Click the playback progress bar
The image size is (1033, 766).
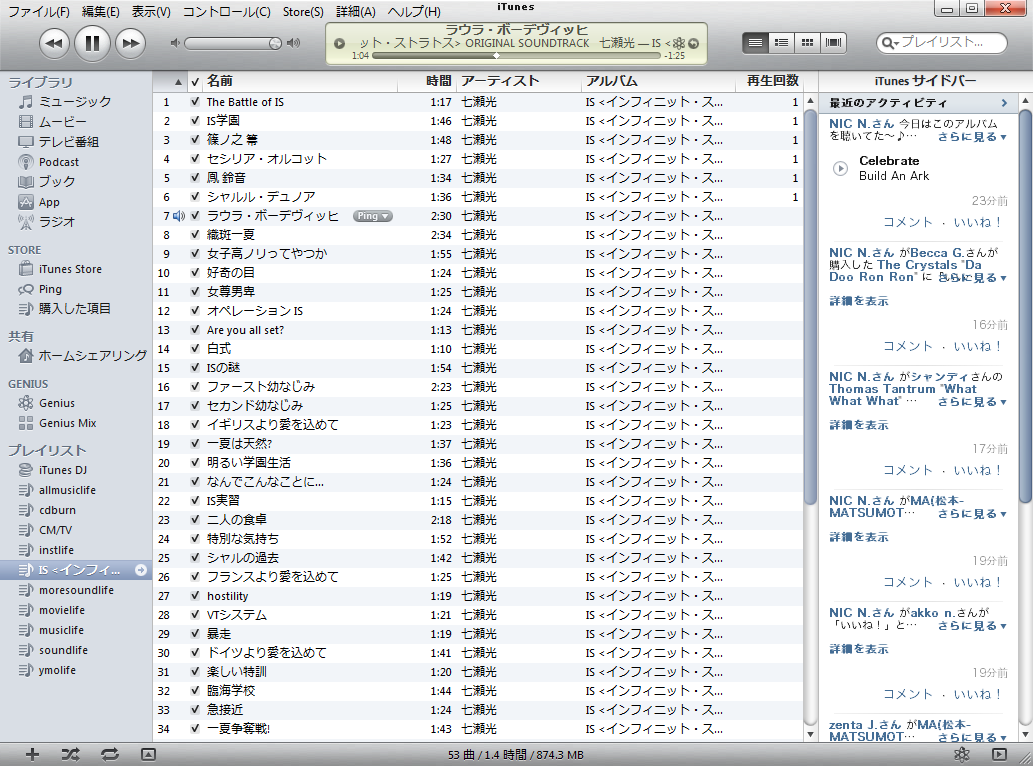tap(516, 56)
